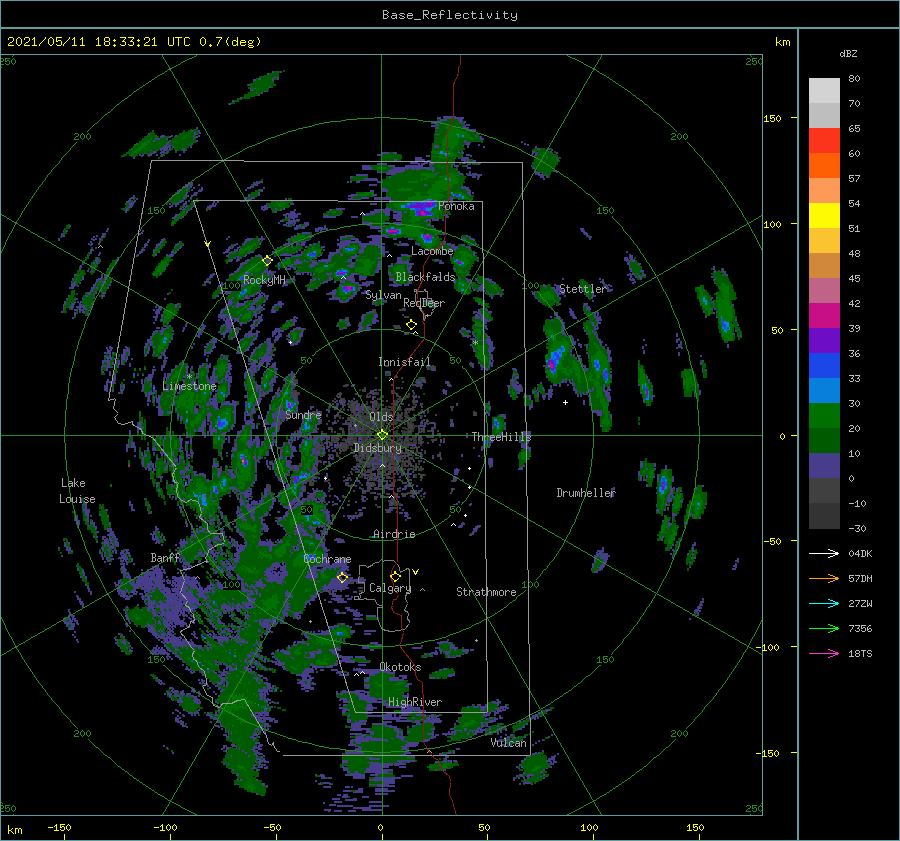Click the magenta 18TS arrow icon

click(x=824, y=653)
